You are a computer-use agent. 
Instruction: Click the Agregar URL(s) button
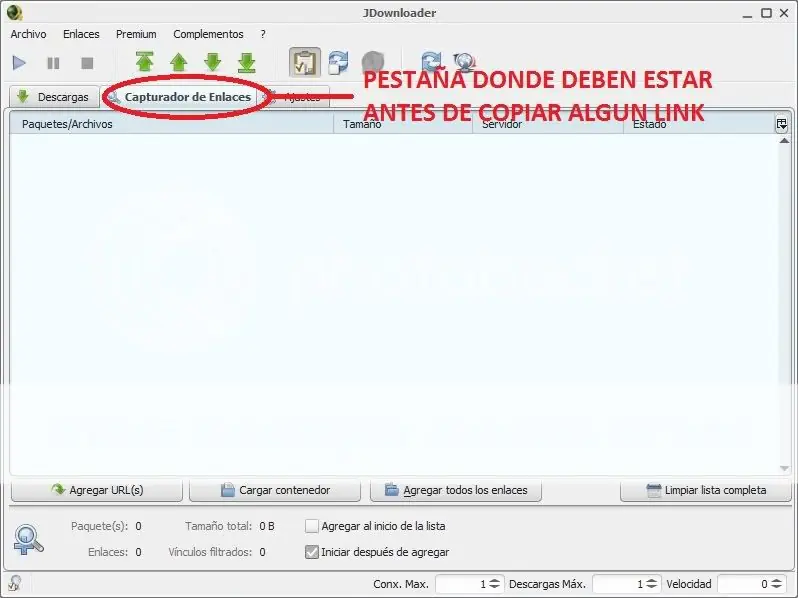tap(97, 490)
